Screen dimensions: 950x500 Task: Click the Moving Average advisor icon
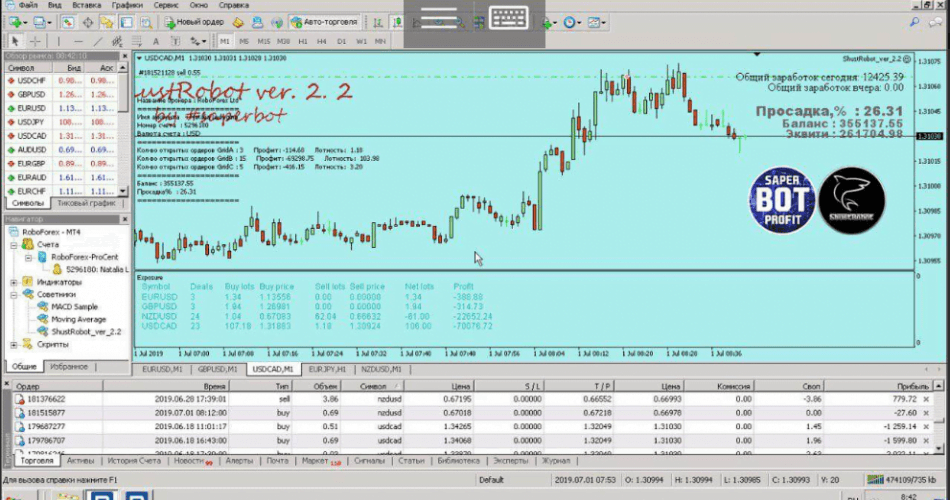click(42, 319)
